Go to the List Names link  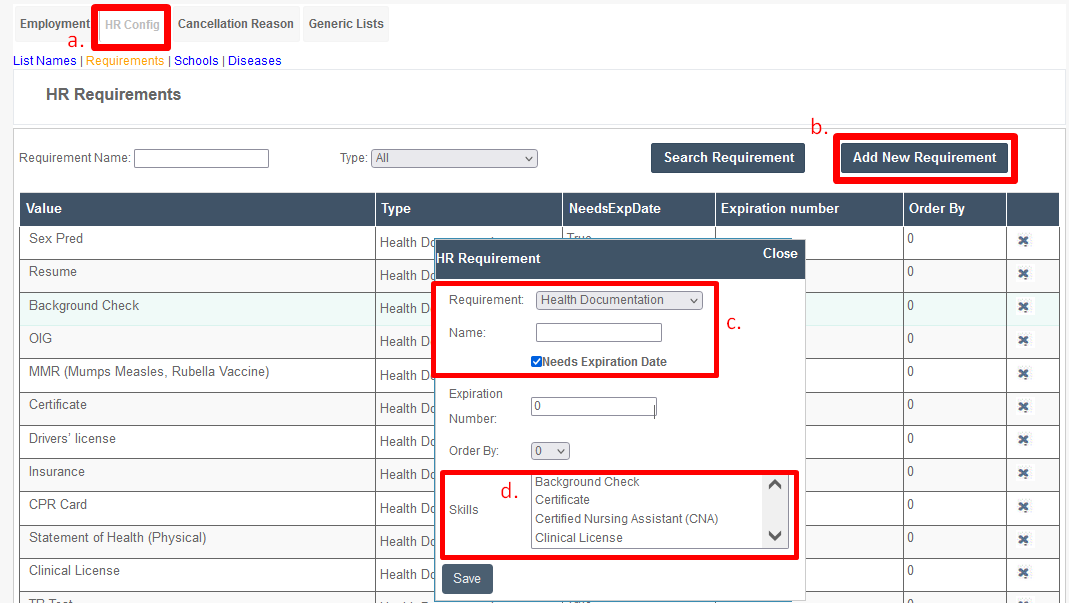pyautogui.click(x=45, y=61)
